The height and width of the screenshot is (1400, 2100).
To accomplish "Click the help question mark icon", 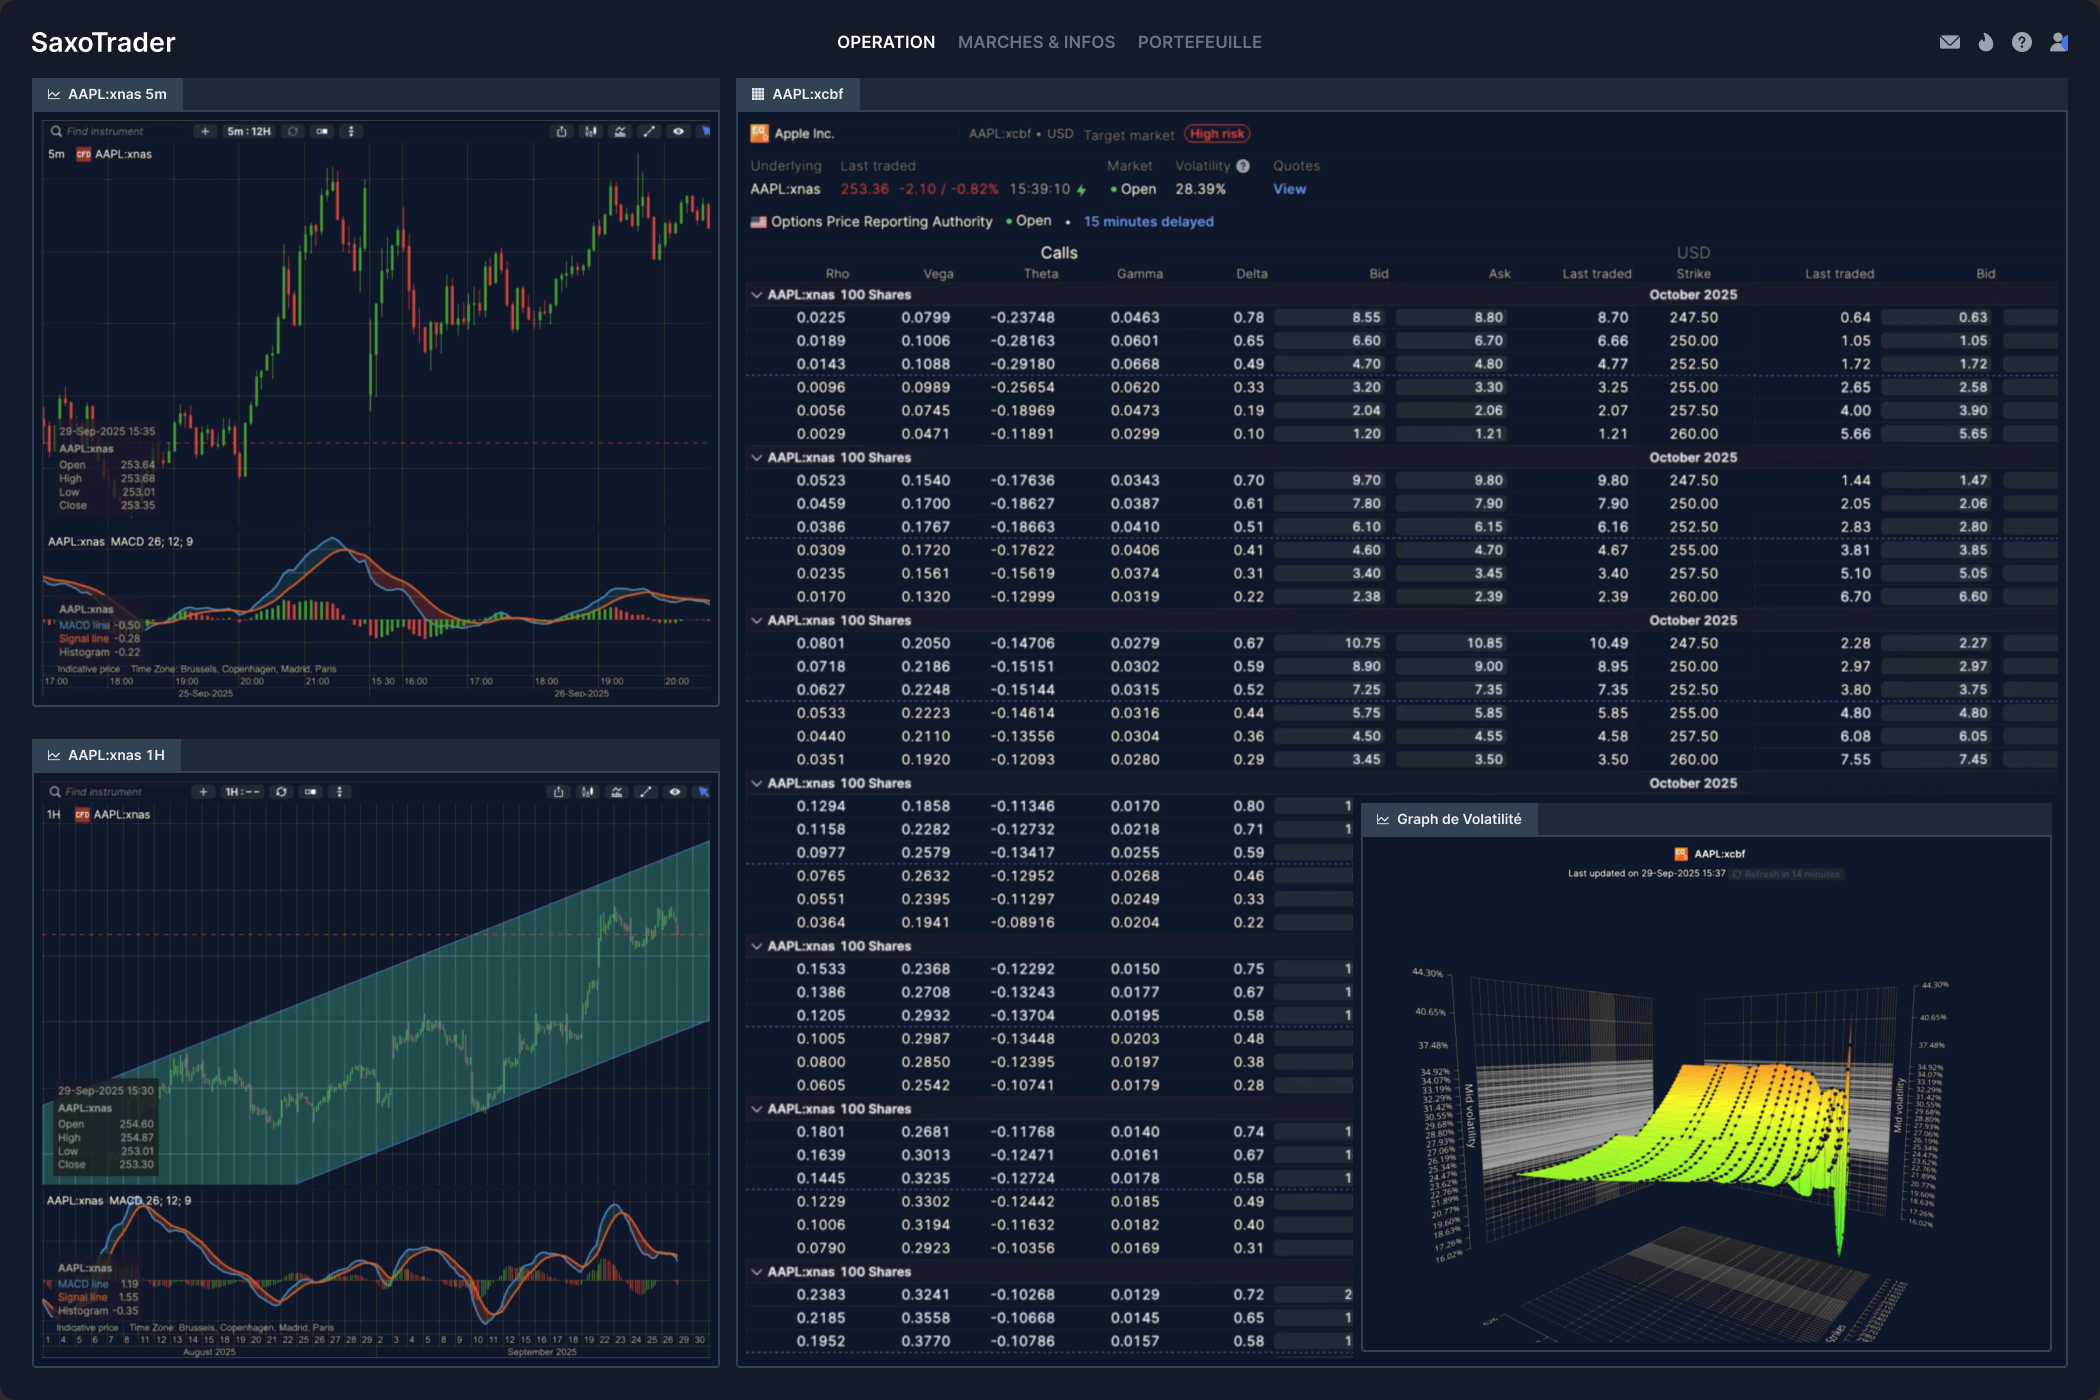I will 2021,42.
